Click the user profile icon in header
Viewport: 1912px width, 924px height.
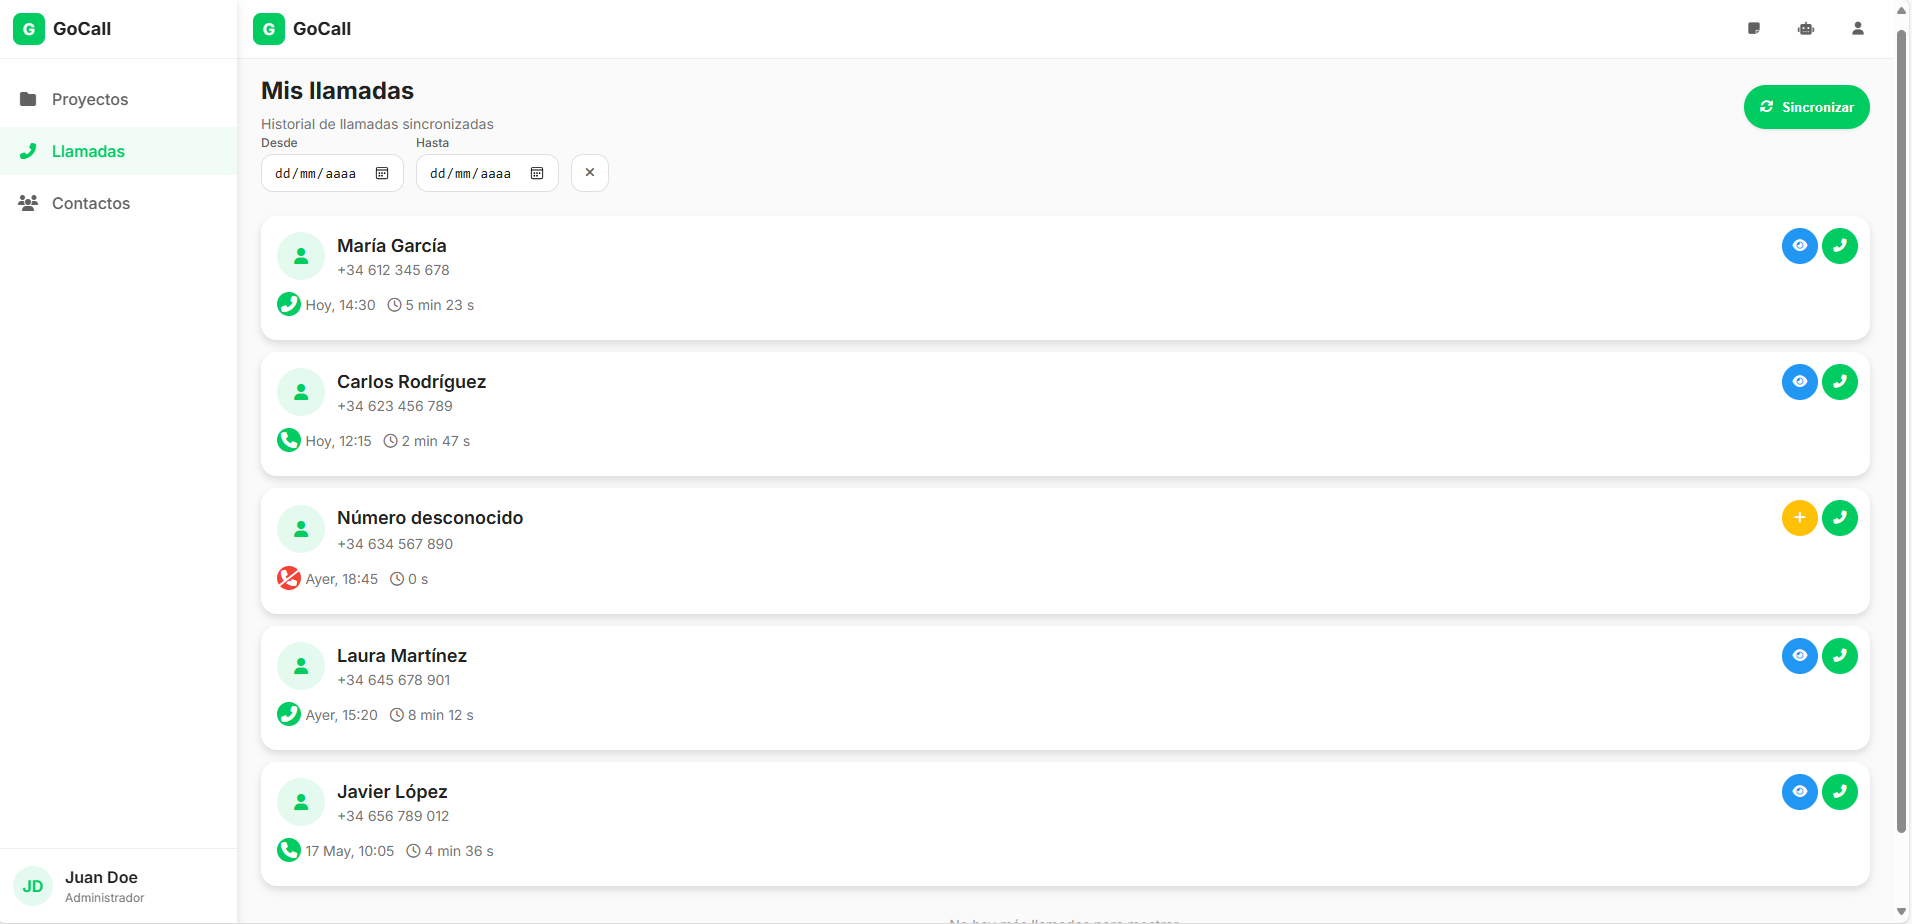click(1857, 29)
